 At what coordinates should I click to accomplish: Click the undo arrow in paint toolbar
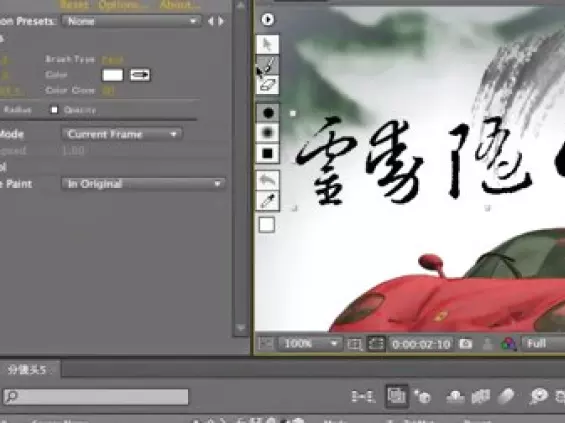[267, 180]
